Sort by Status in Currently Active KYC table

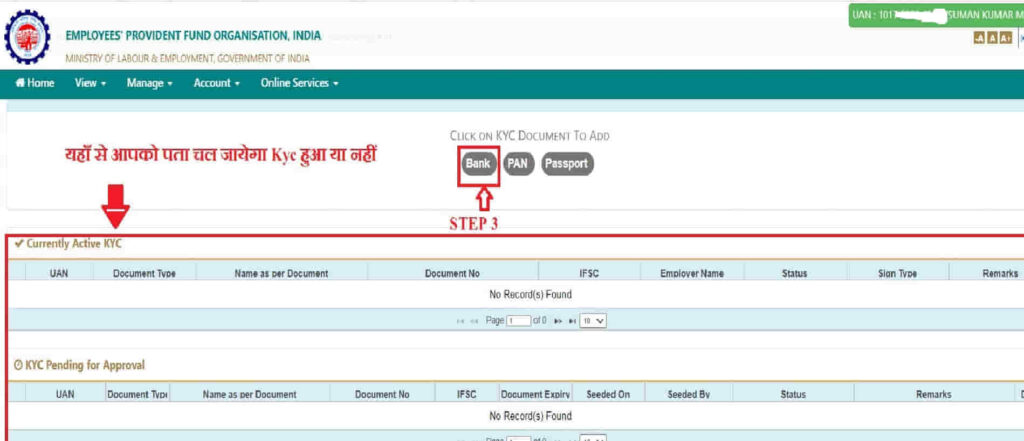click(x=794, y=274)
